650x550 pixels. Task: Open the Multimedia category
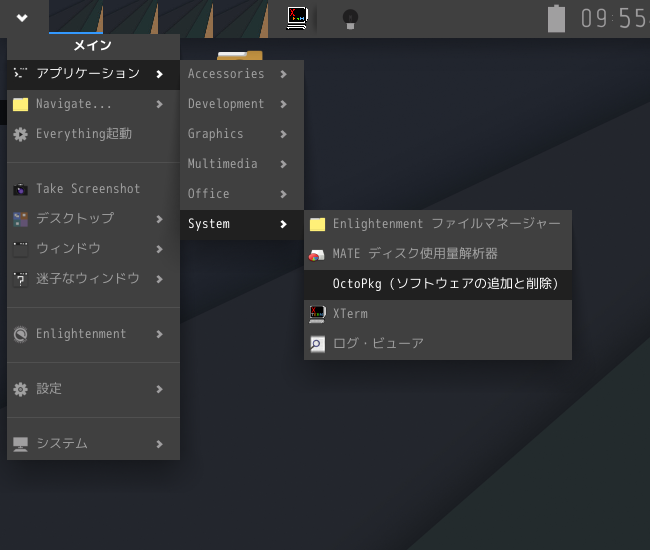tap(242, 164)
